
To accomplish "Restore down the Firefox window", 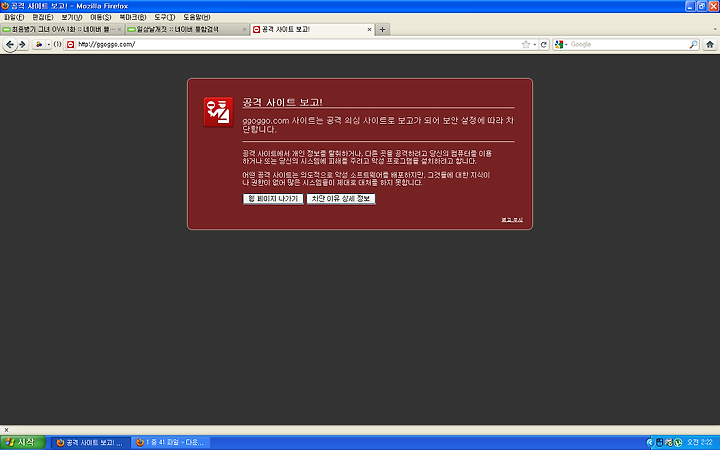I will [702, 6].
